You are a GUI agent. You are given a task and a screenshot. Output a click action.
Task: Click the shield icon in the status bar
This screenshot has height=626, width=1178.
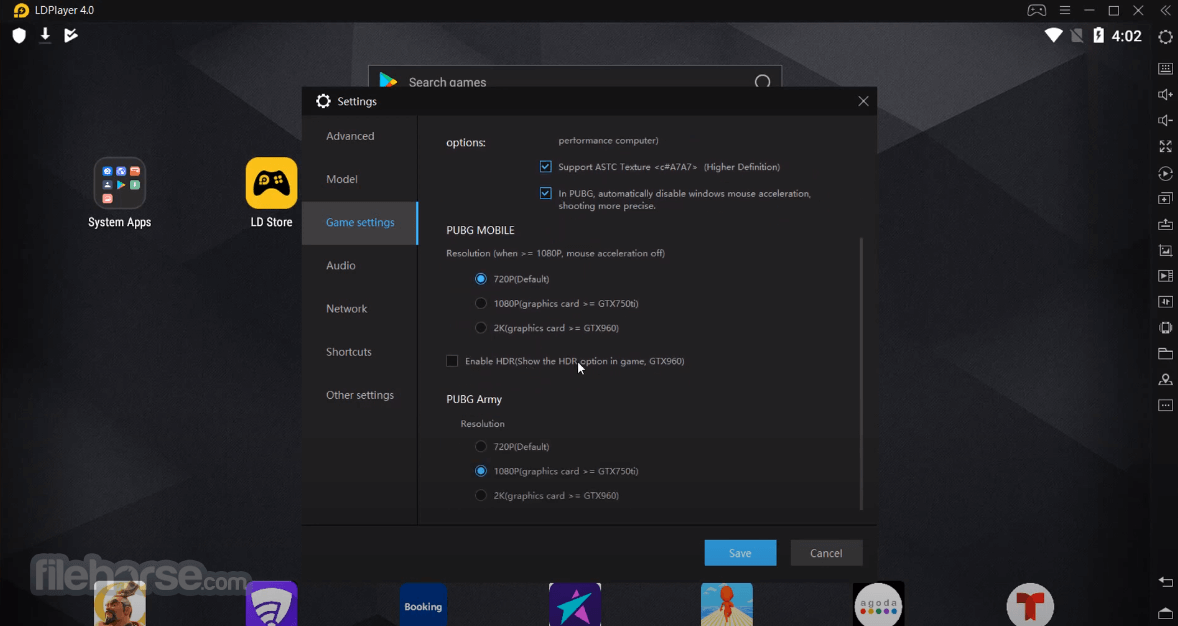click(19, 35)
